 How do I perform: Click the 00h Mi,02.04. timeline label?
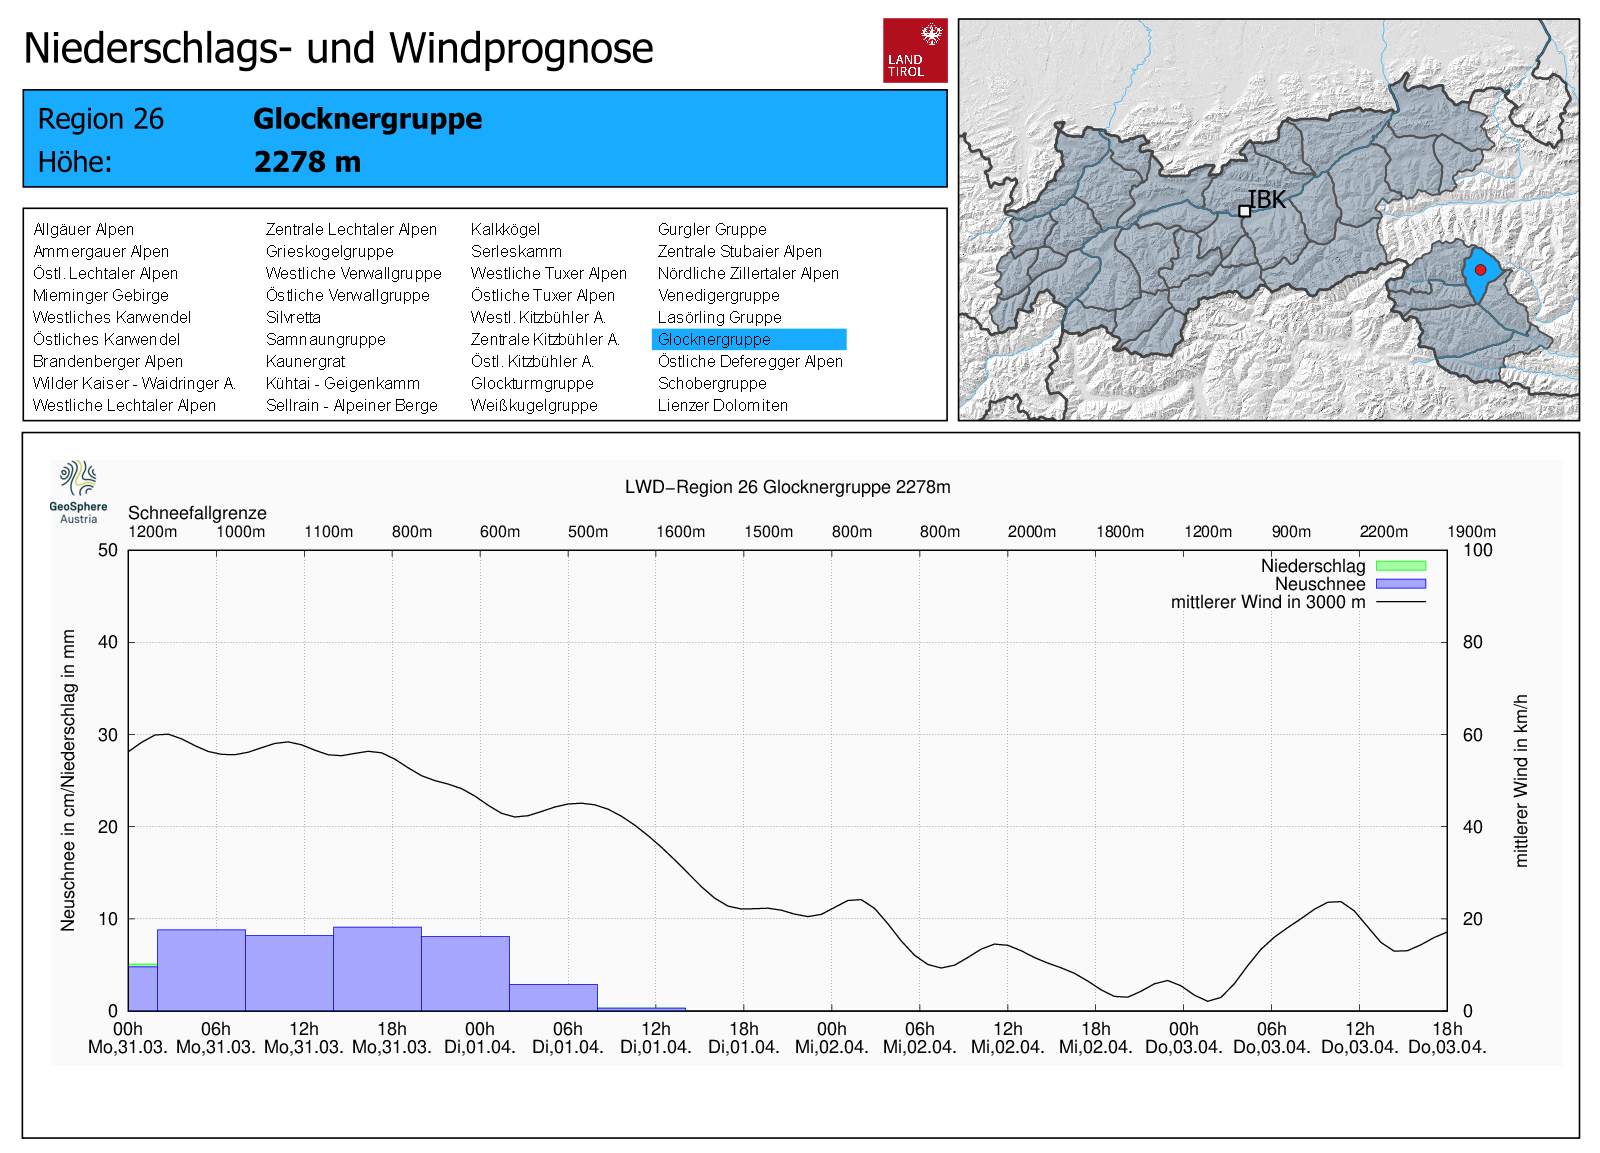click(831, 1038)
